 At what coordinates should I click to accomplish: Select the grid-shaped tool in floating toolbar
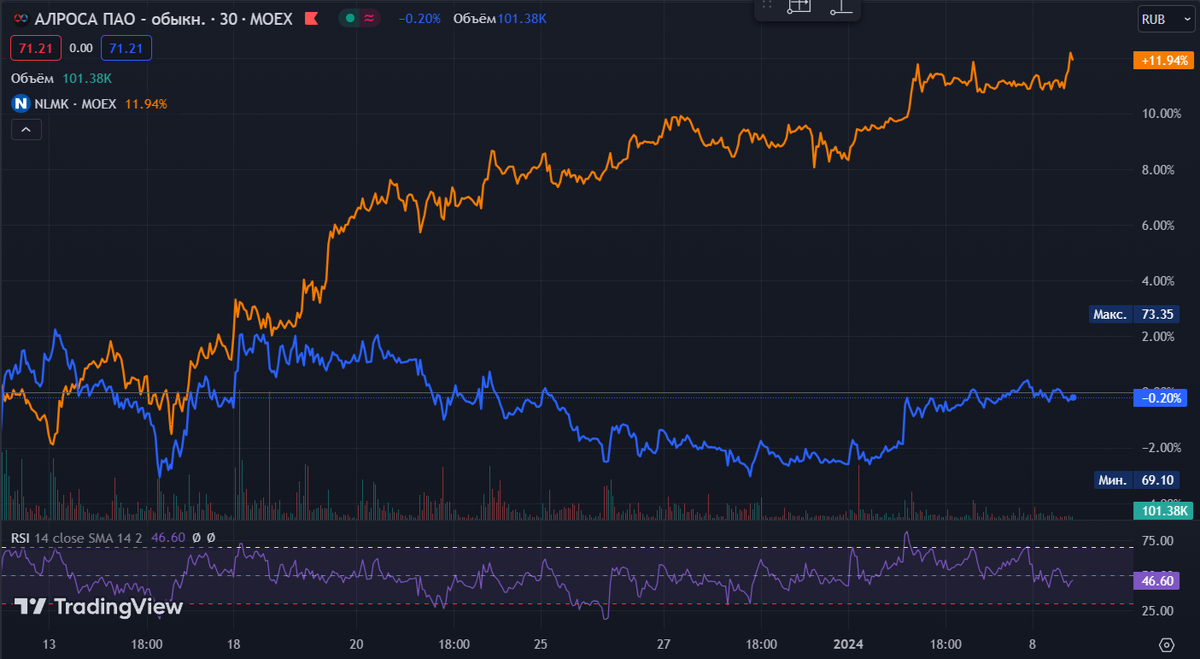point(798,6)
